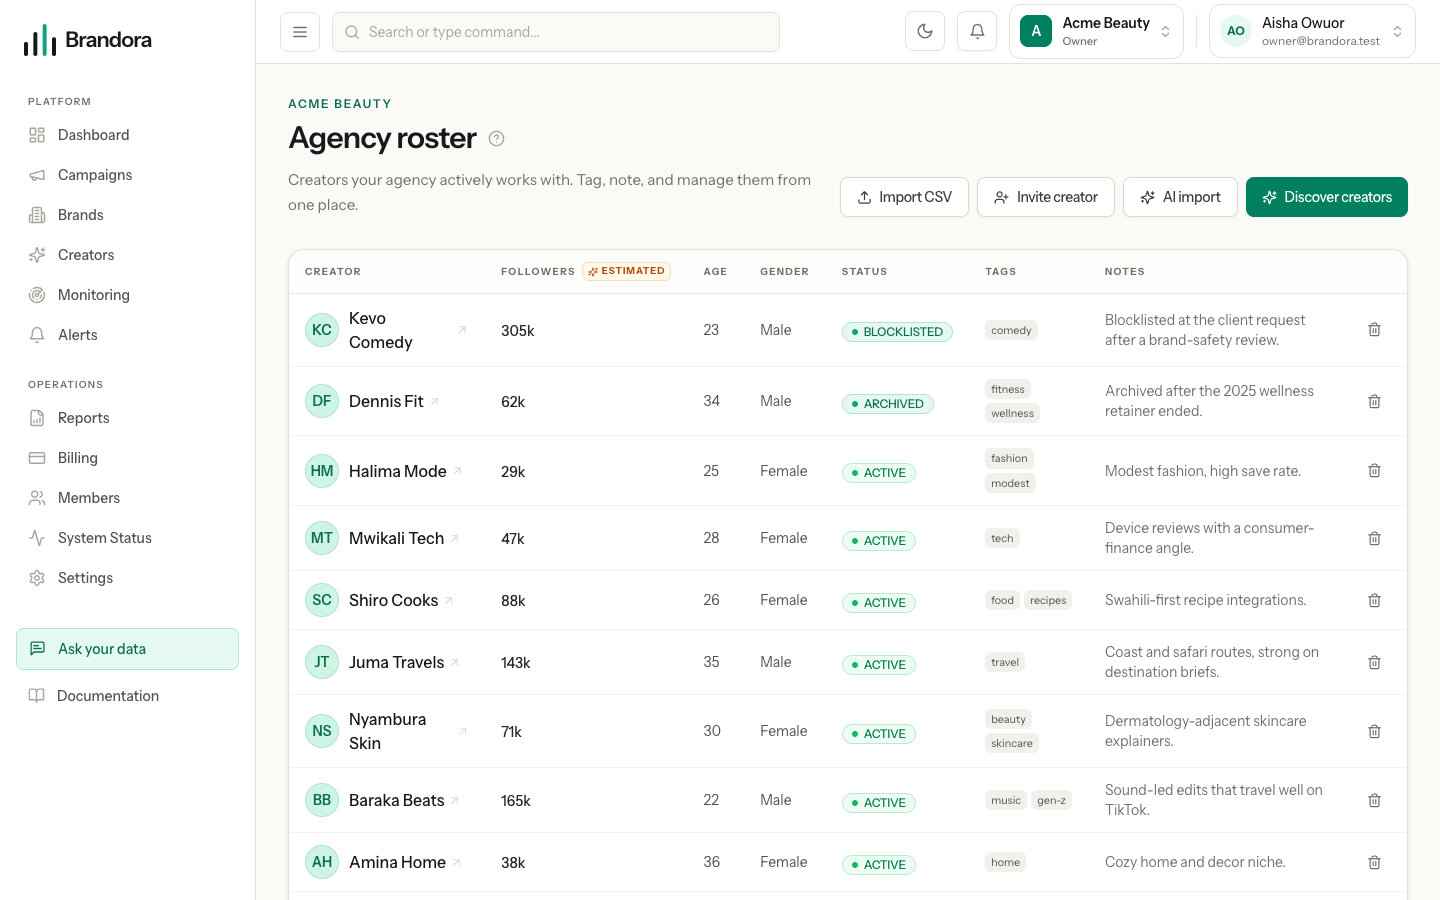This screenshot has height=900, width=1440.
Task: Remove Juma Travels with the trash icon
Action: point(1374,662)
